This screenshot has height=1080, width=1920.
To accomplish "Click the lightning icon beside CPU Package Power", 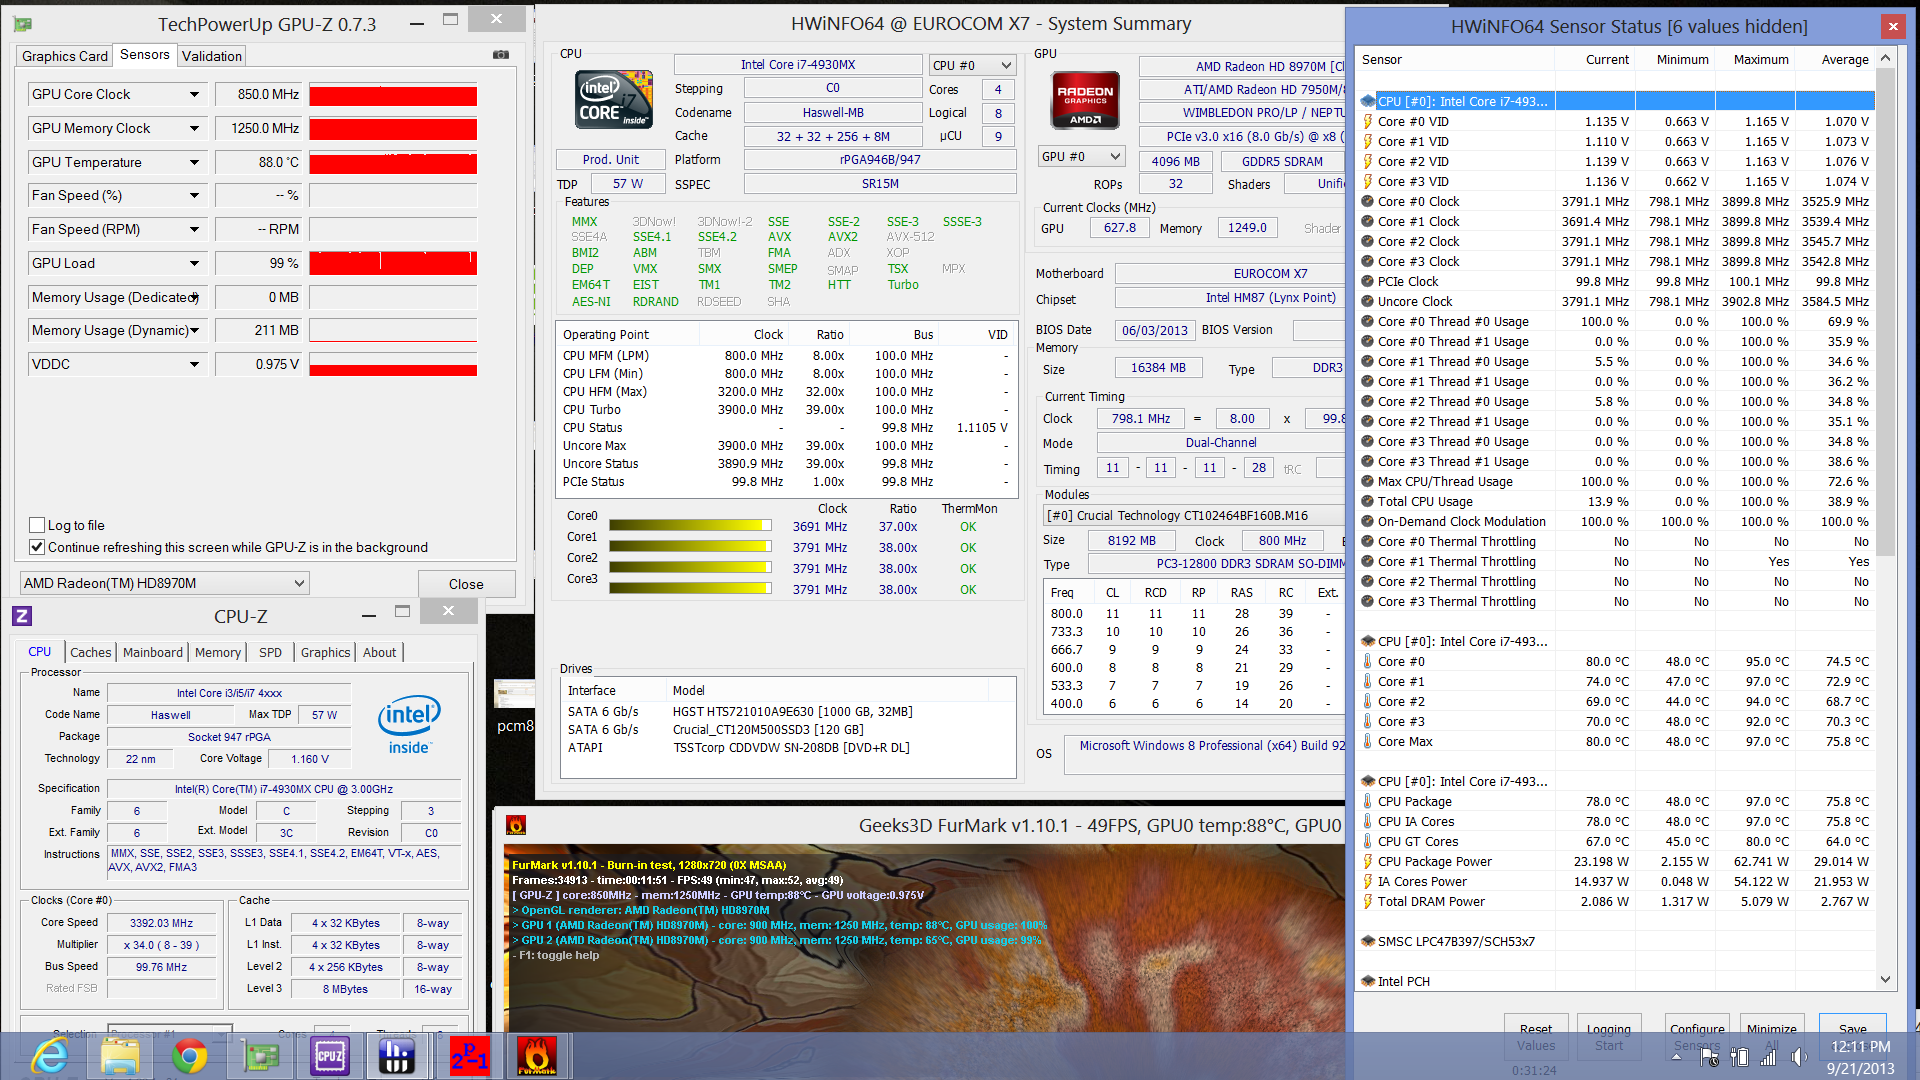I will pyautogui.click(x=1367, y=861).
